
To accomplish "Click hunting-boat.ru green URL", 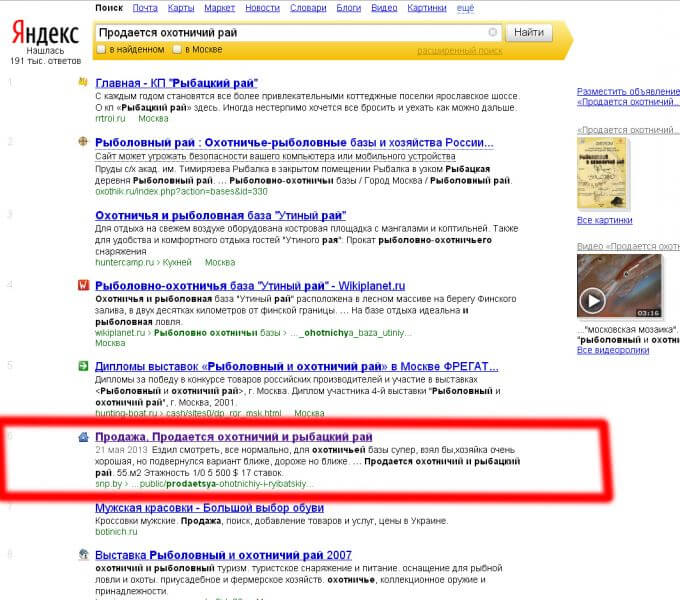I will pos(126,413).
